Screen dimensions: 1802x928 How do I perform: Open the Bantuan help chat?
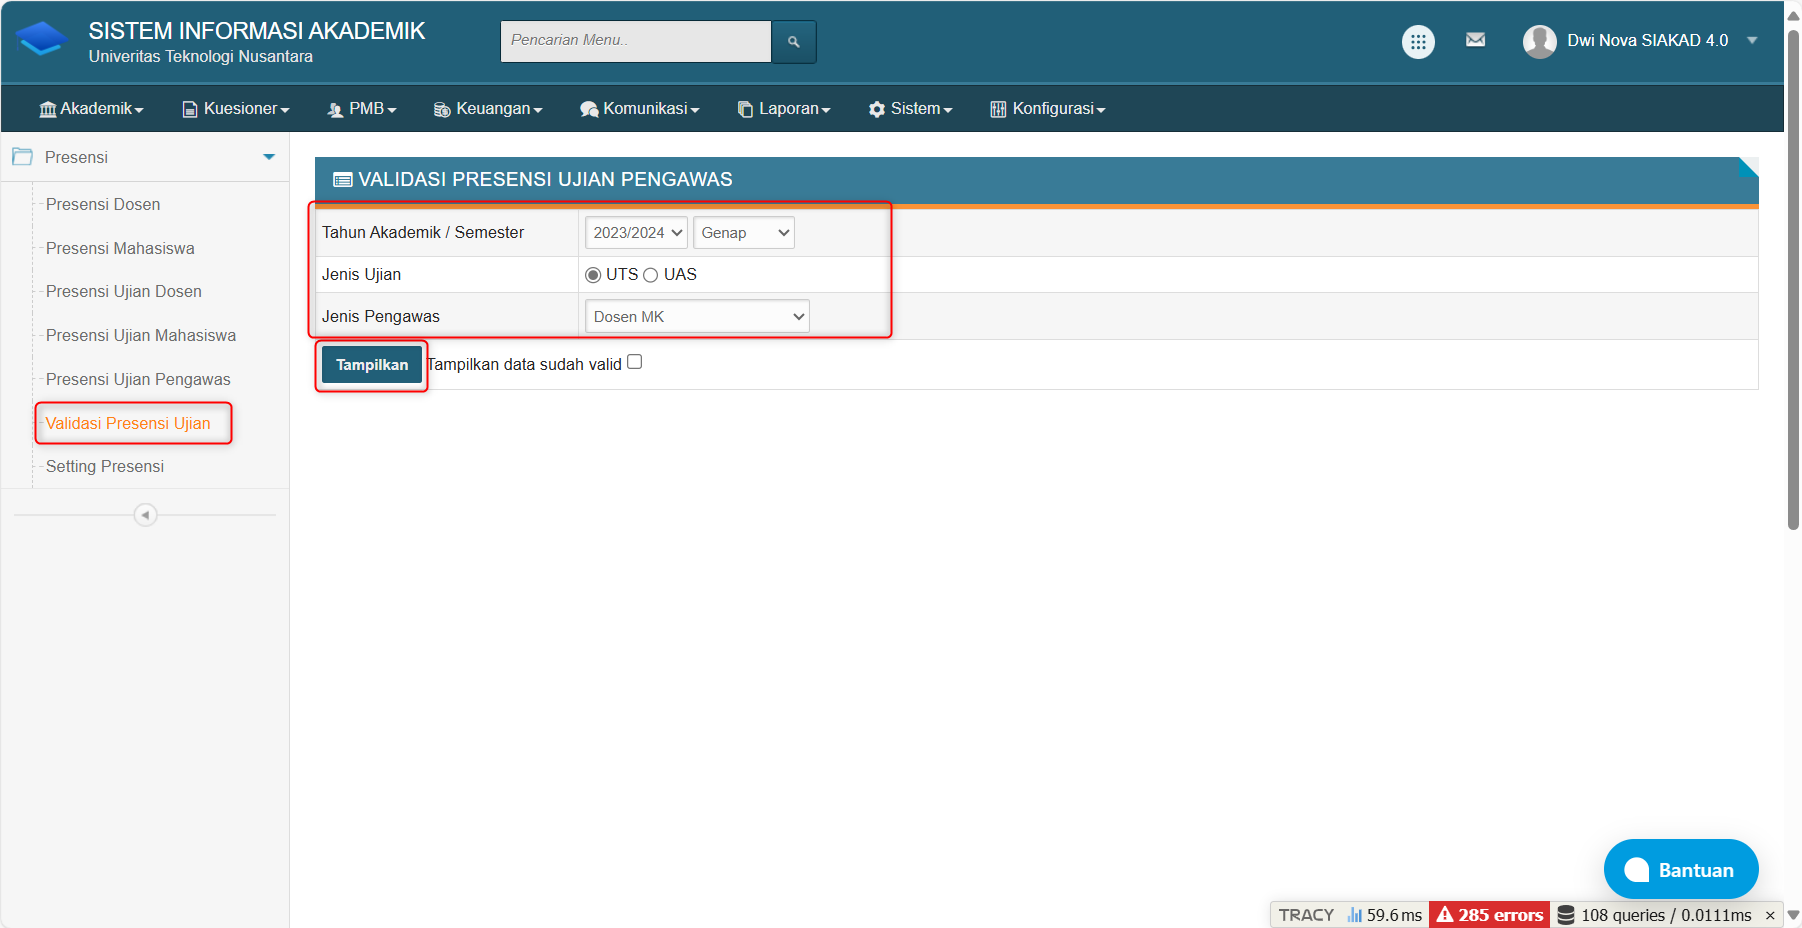click(1680, 870)
